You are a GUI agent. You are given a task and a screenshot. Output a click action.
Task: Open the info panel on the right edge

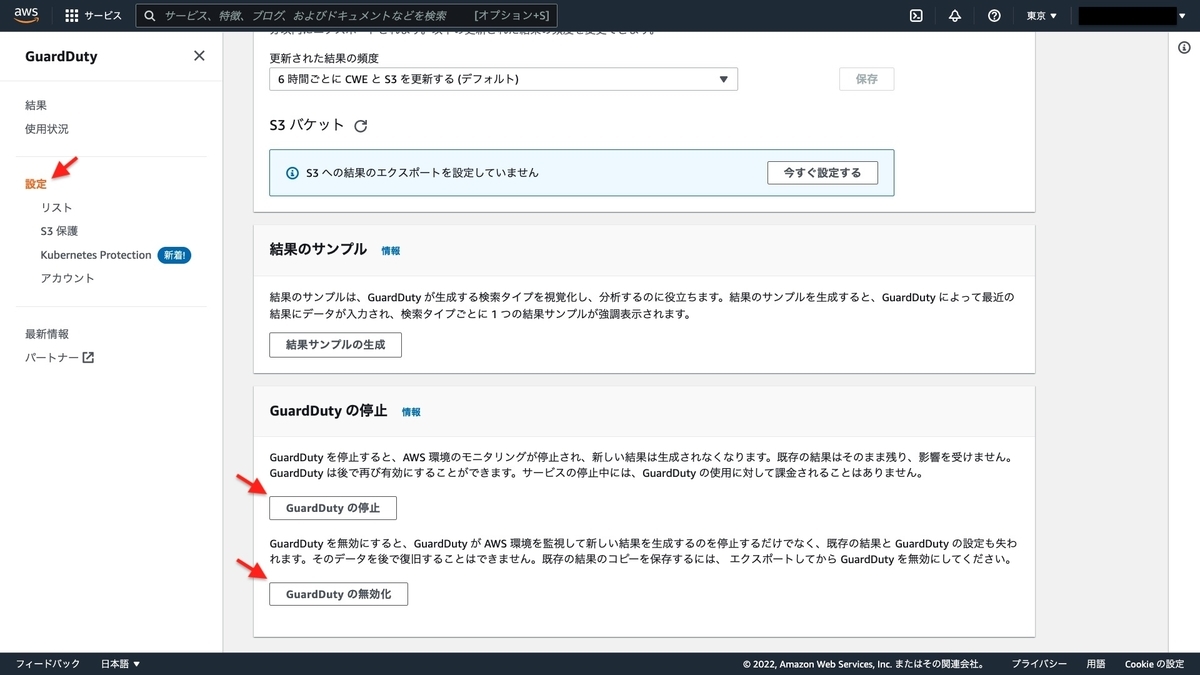point(1185,46)
